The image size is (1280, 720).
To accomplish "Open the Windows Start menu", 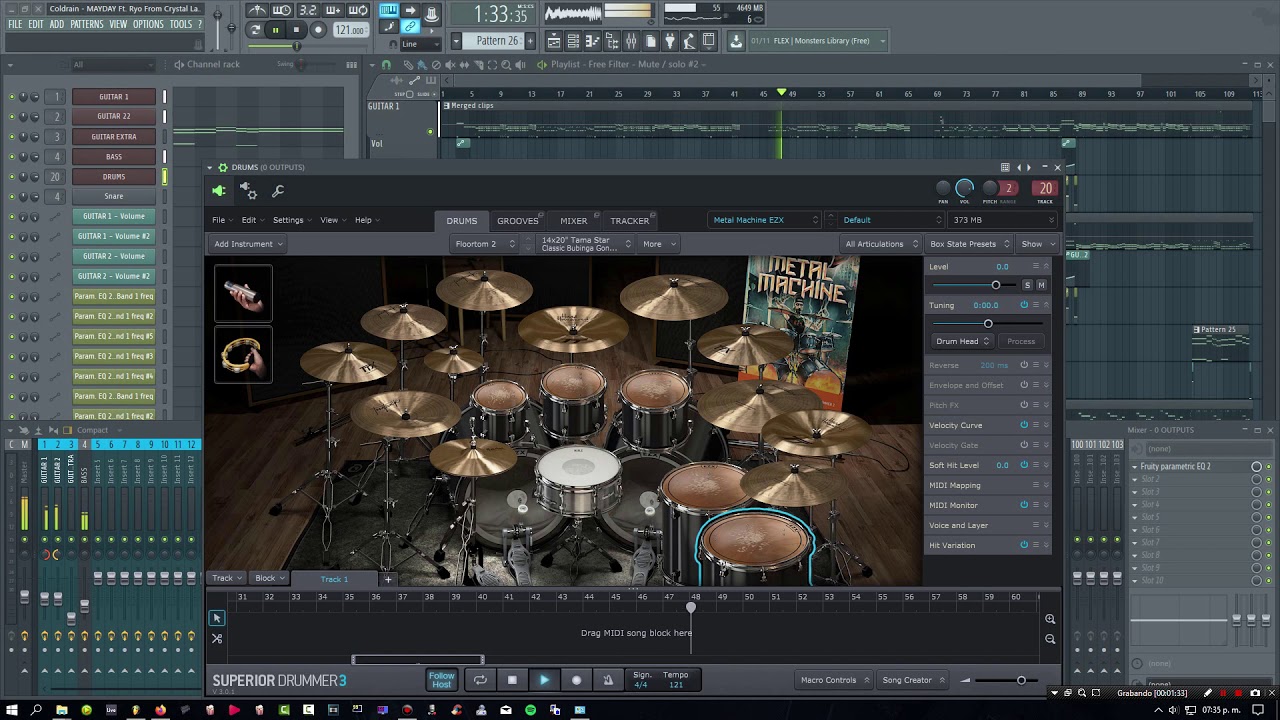I will pyautogui.click(x=12, y=710).
